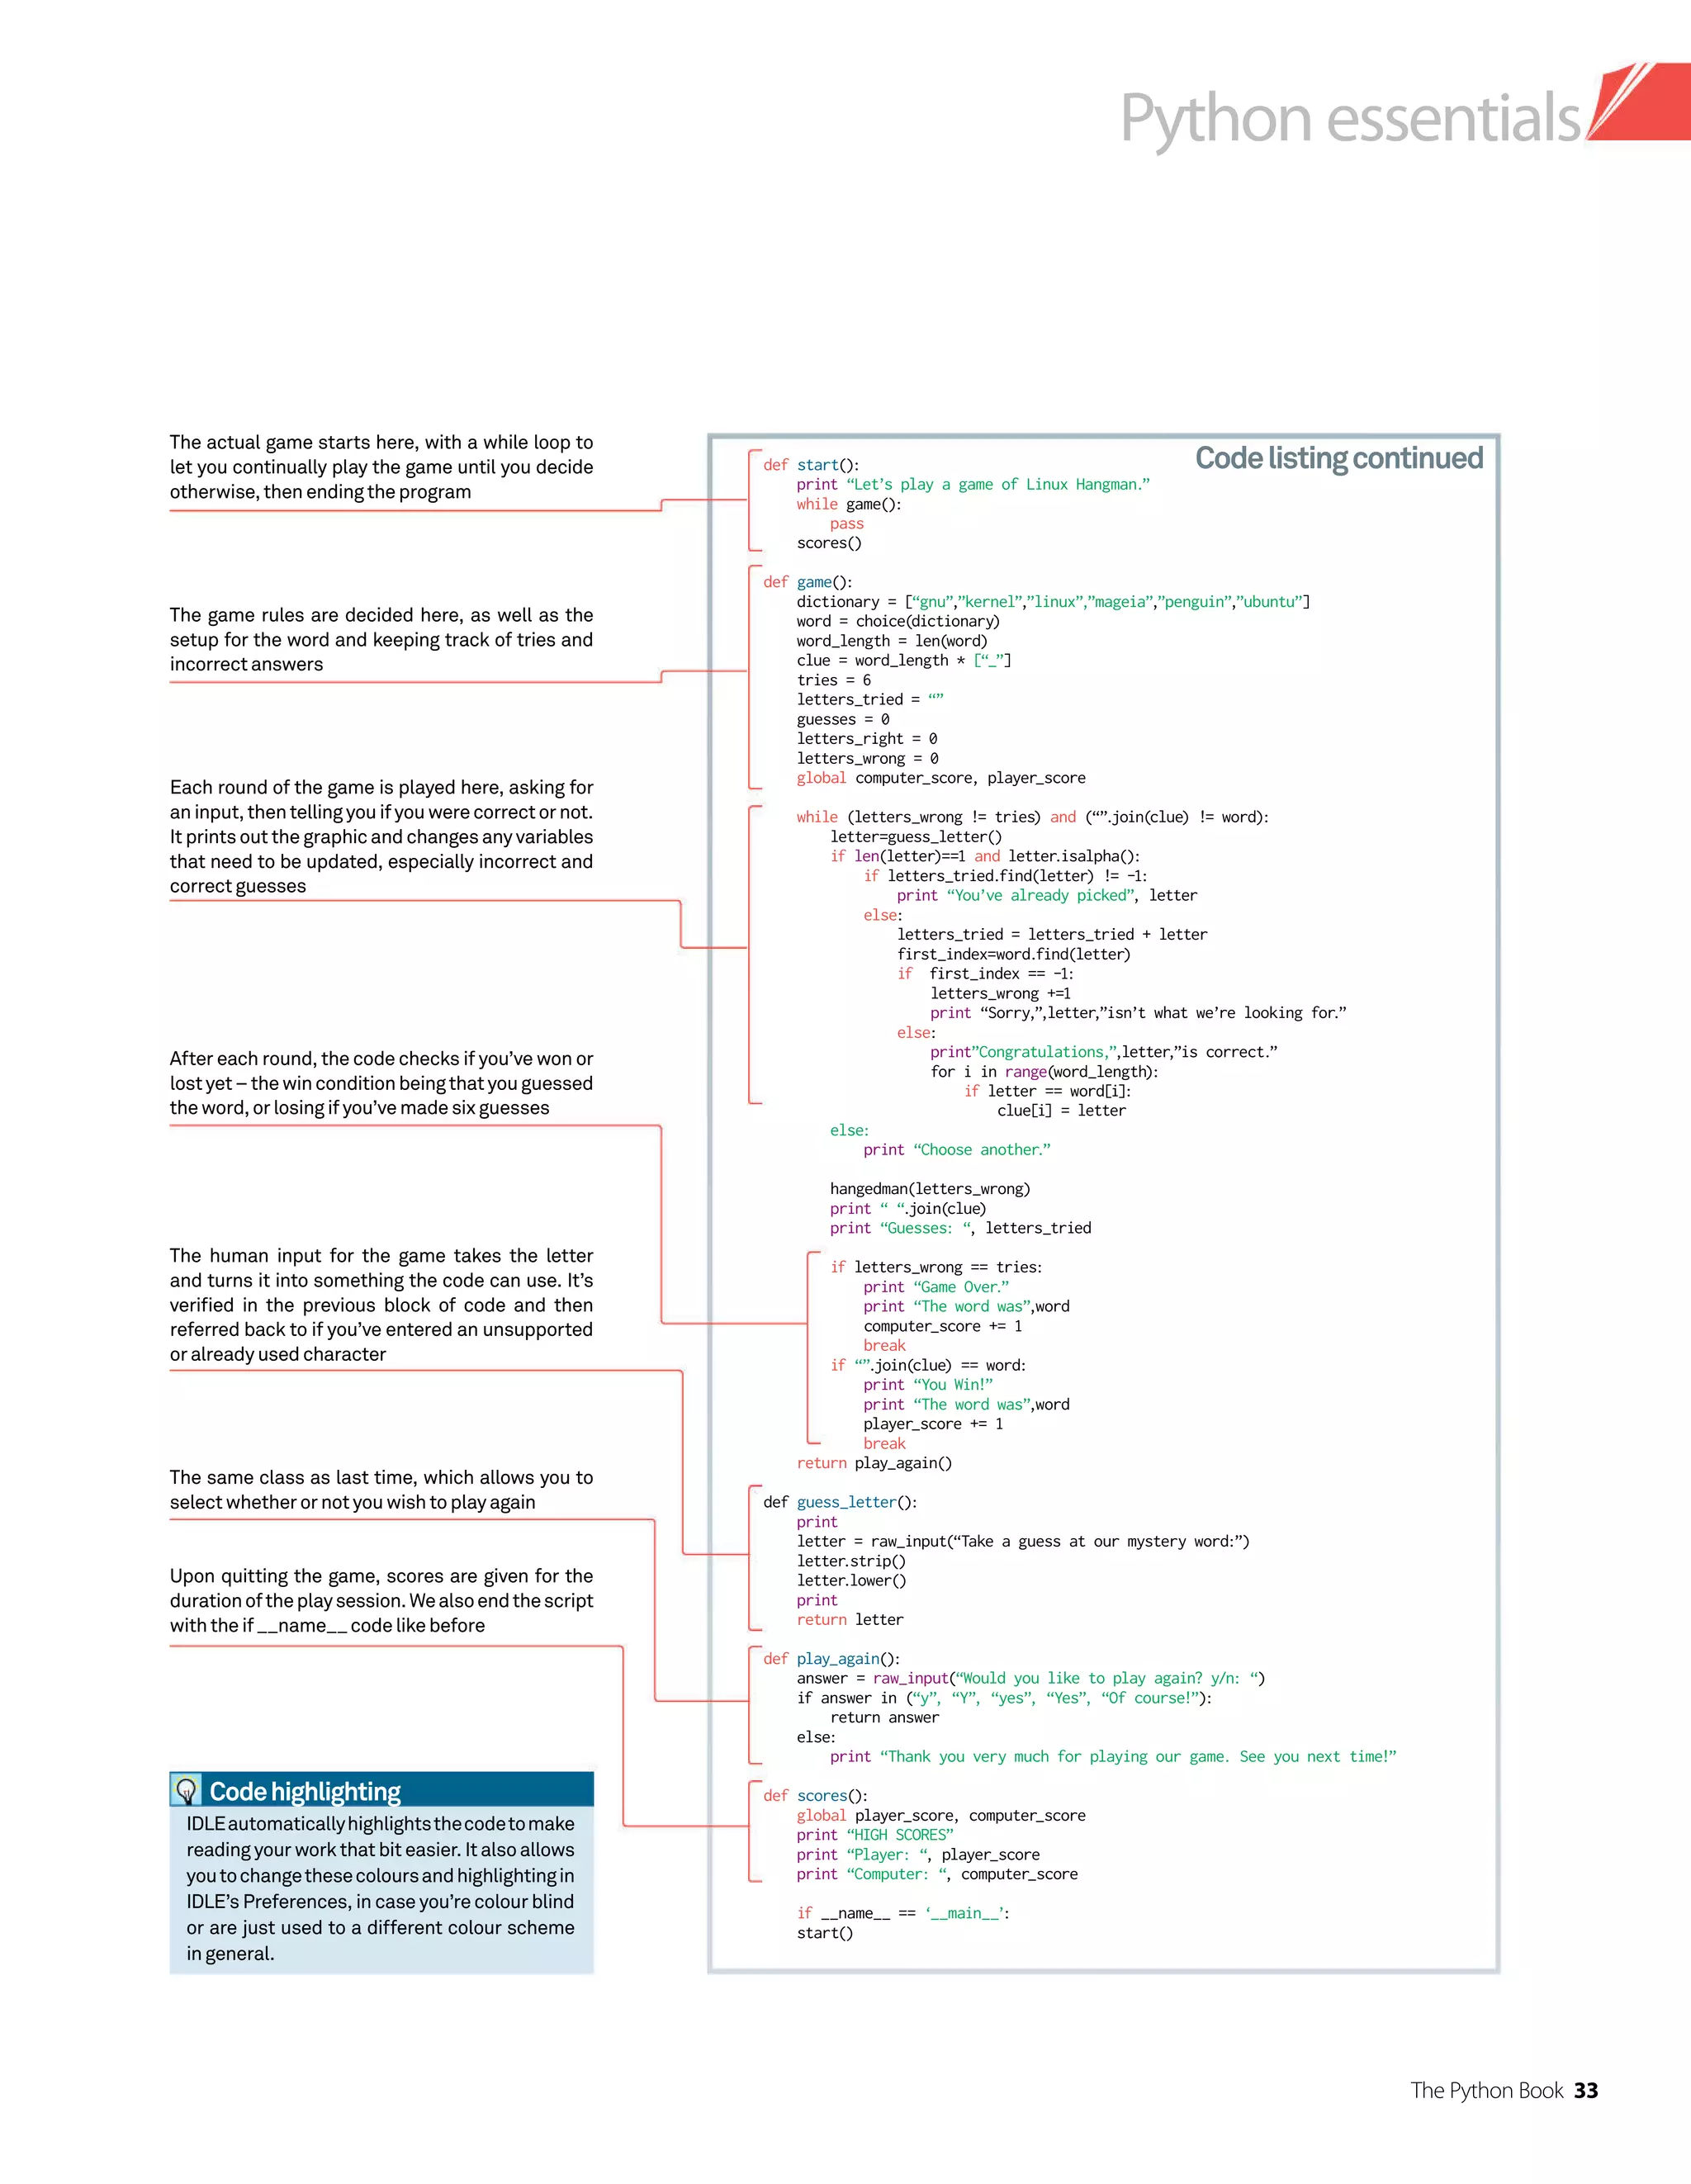Click 'letters_wrong +=1' code line

click(1000, 993)
